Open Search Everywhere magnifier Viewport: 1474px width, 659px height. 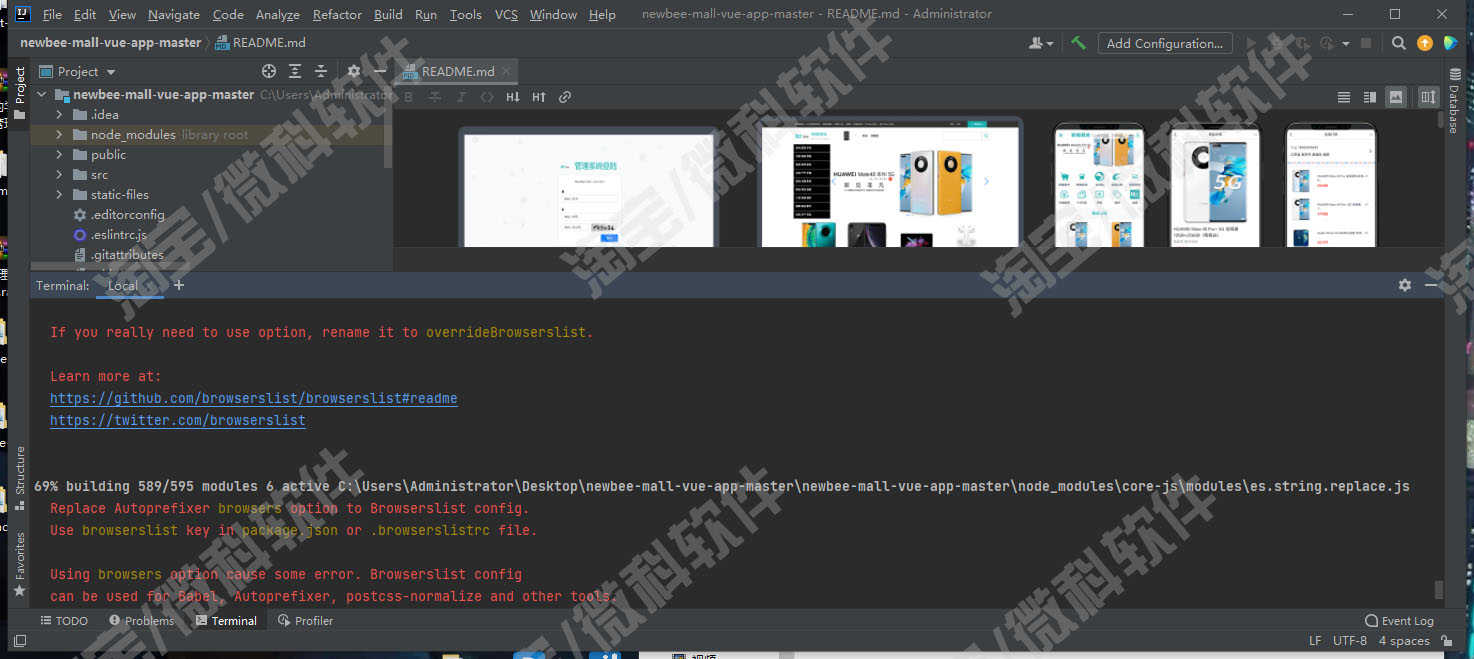pyautogui.click(x=1399, y=43)
